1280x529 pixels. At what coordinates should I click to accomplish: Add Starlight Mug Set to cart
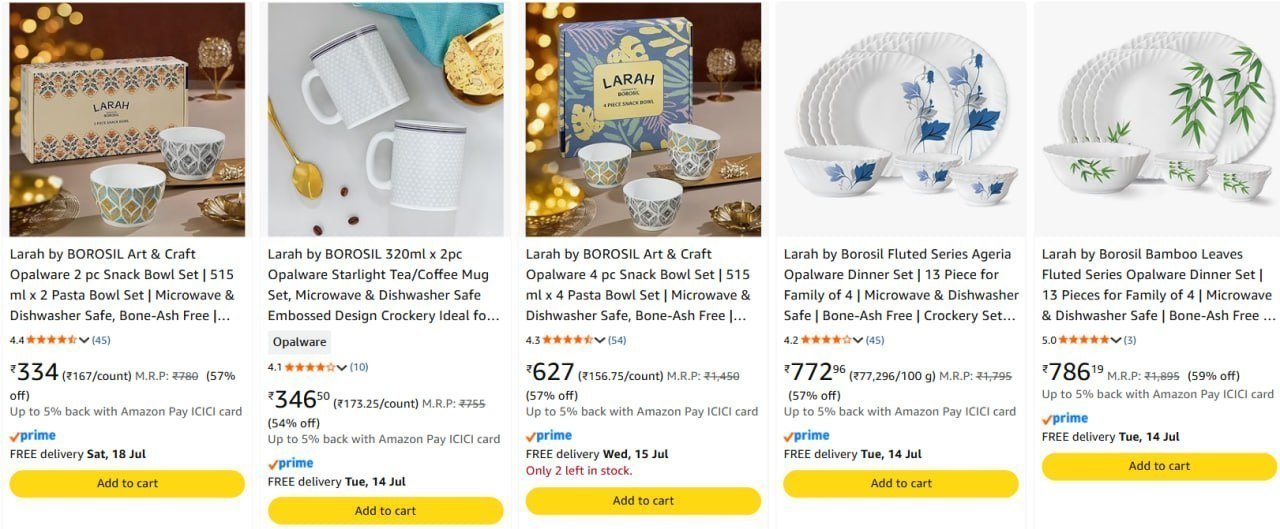(385, 511)
